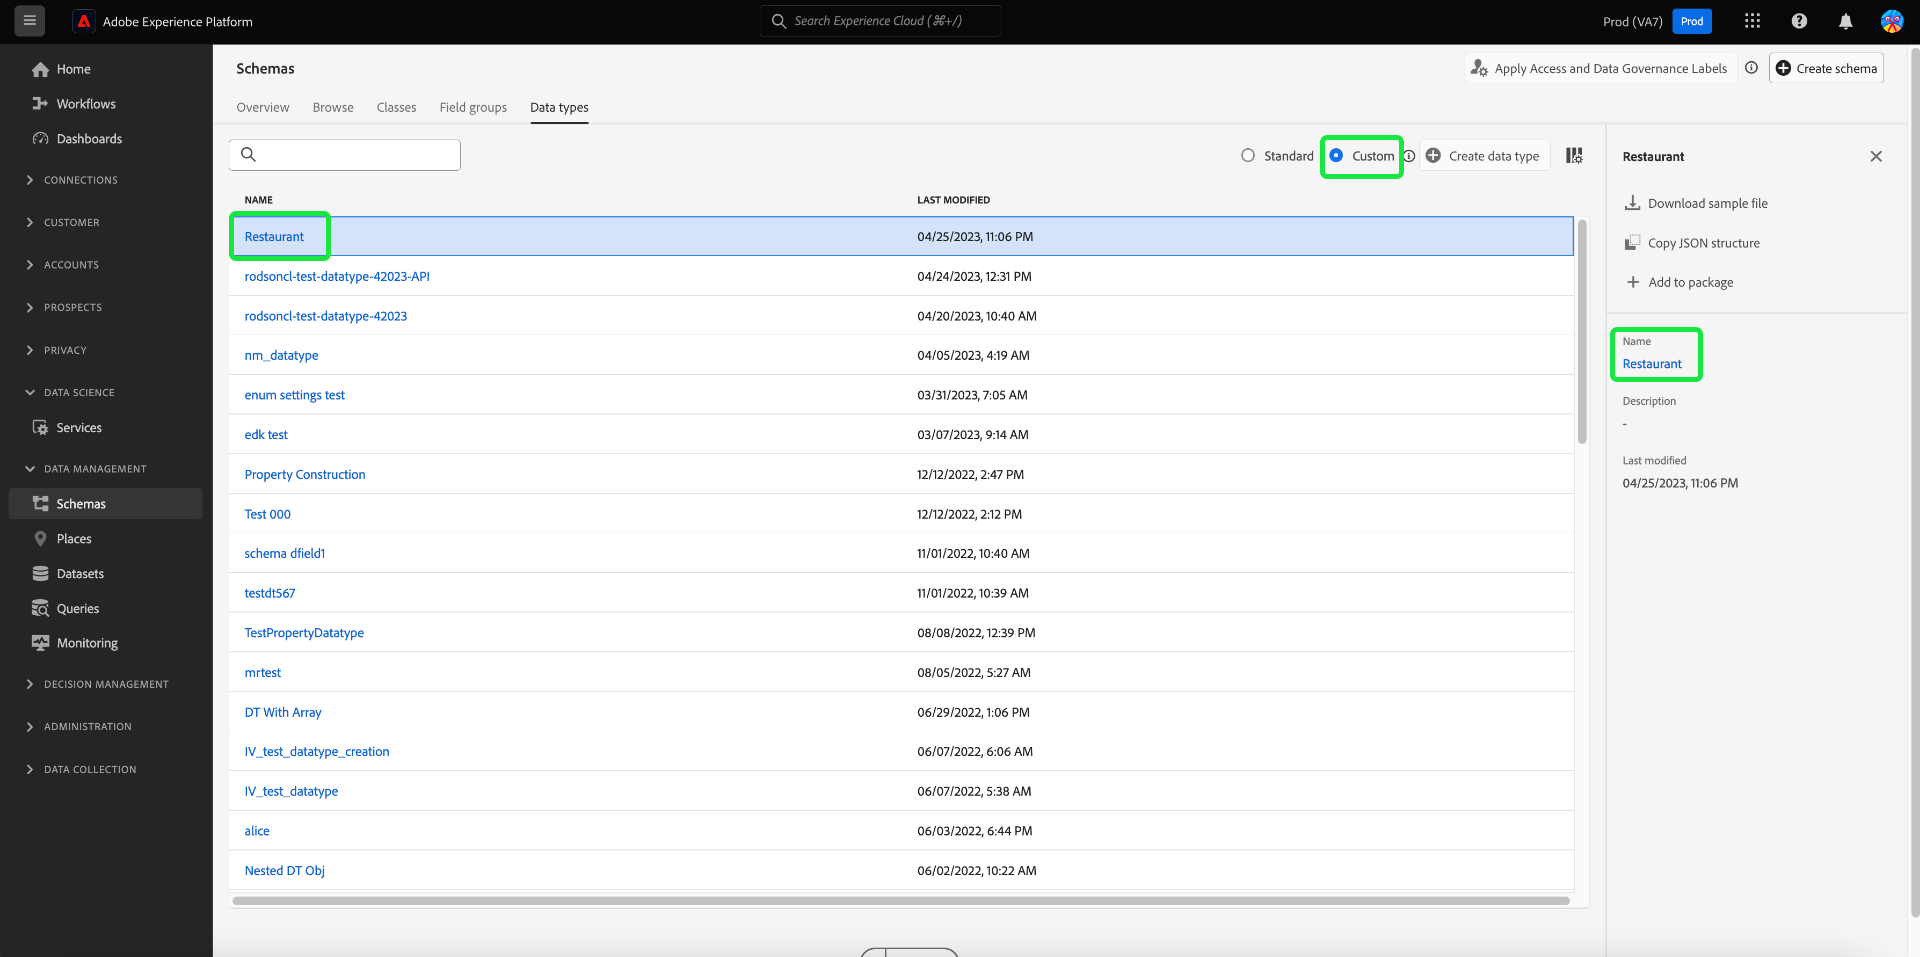Select the Data types tab

(x=559, y=107)
